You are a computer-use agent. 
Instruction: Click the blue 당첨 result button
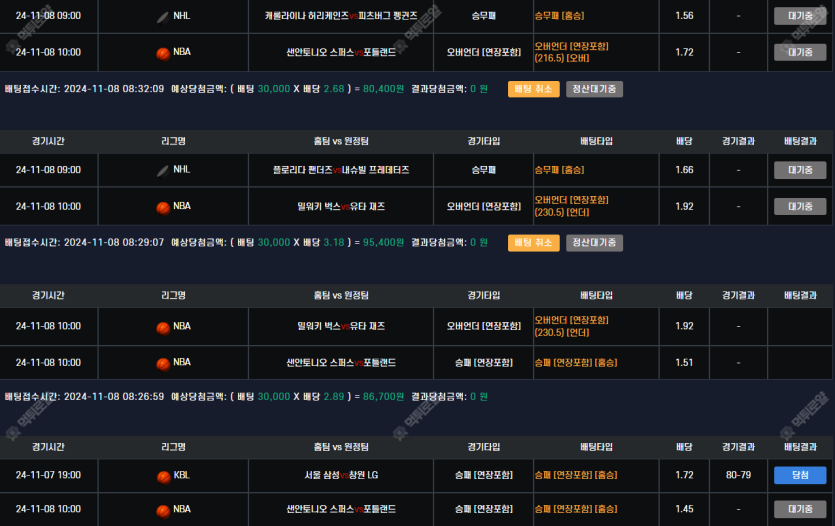(x=800, y=476)
